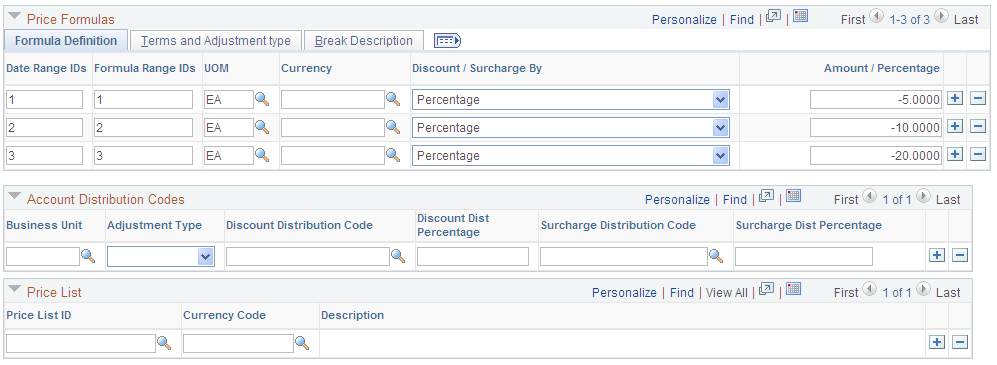Open the Currency lookup in the second formula row
The width and height of the screenshot is (997, 365).
coord(393,127)
